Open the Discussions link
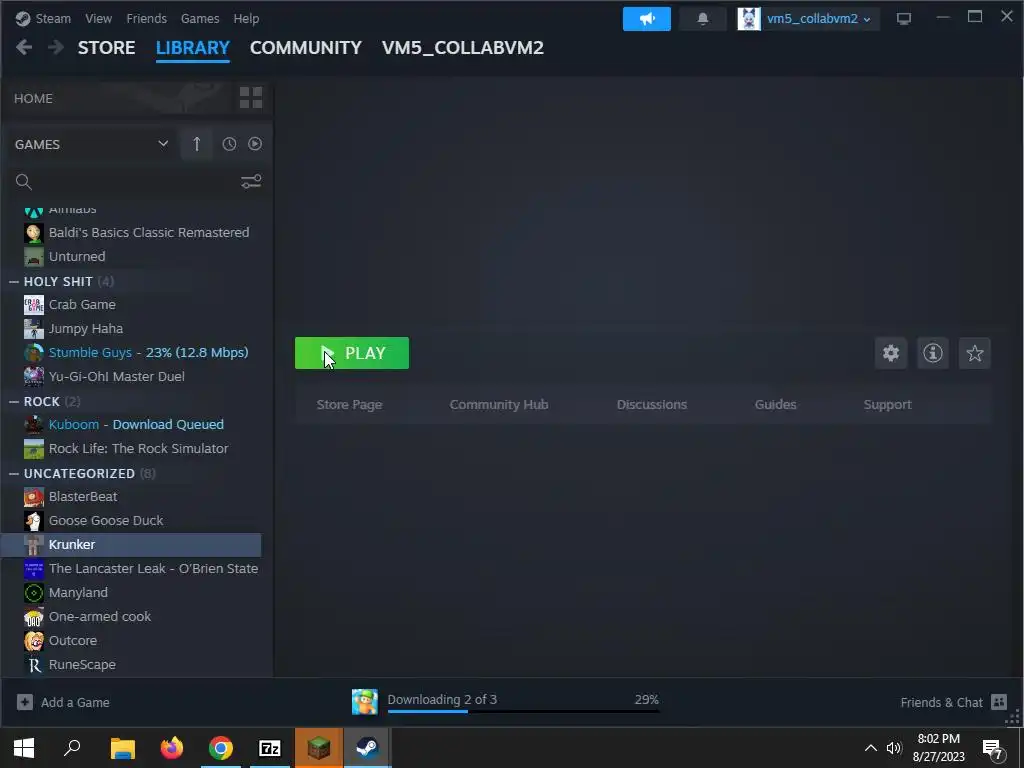This screenshot has width=1024, height=768. point(652,405)
